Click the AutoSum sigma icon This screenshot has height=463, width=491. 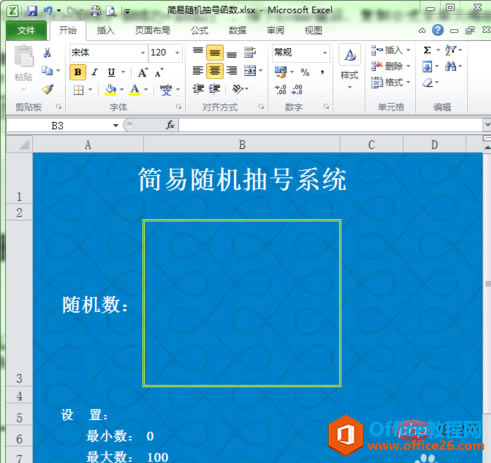[x=427, y=50]
